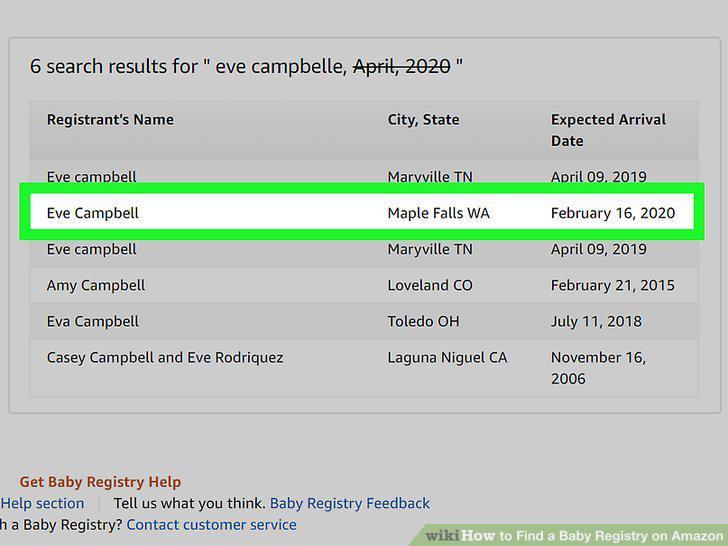Screen dimensions: 728x546
Task: Click the Expected Arrival Date column header
Action: 608,130
